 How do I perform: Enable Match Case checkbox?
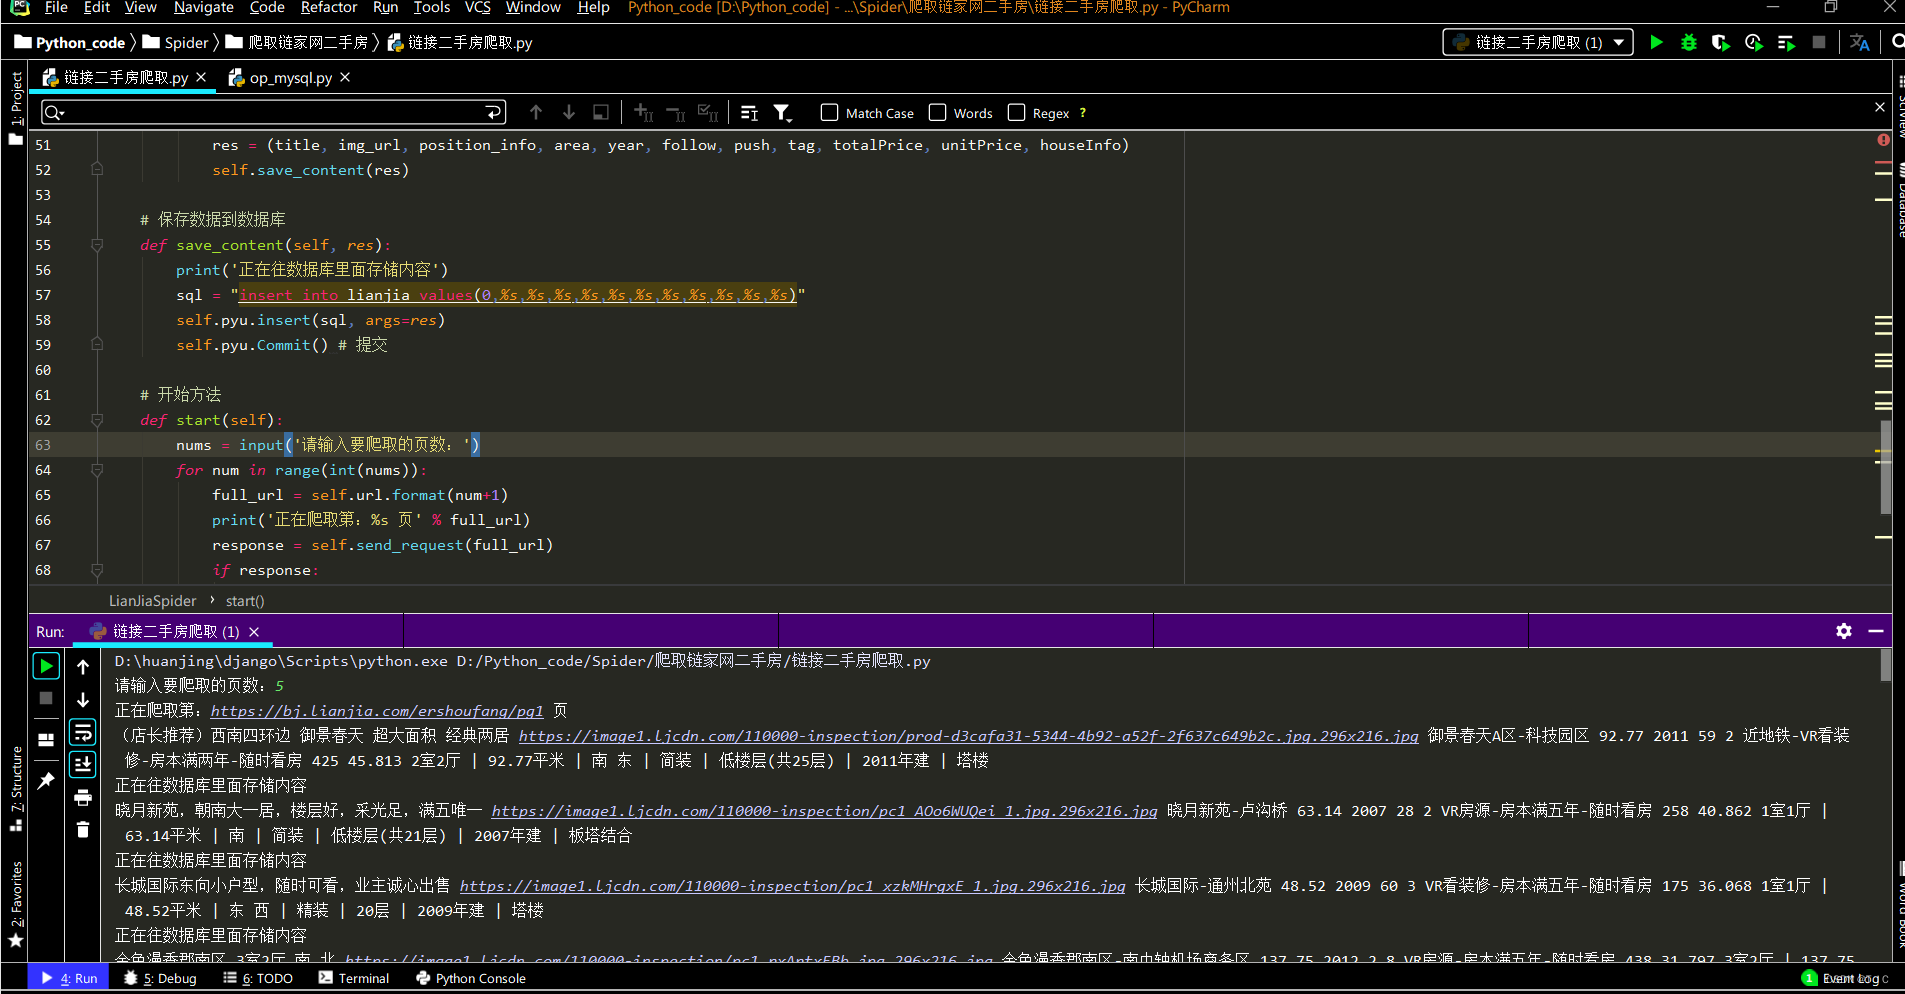(829, 113)
